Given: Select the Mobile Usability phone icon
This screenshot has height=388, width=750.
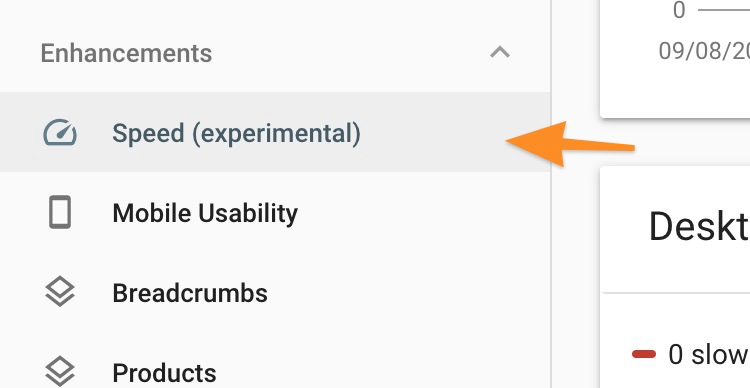Looking at the screenshot, I should click(x=60, y=212).
